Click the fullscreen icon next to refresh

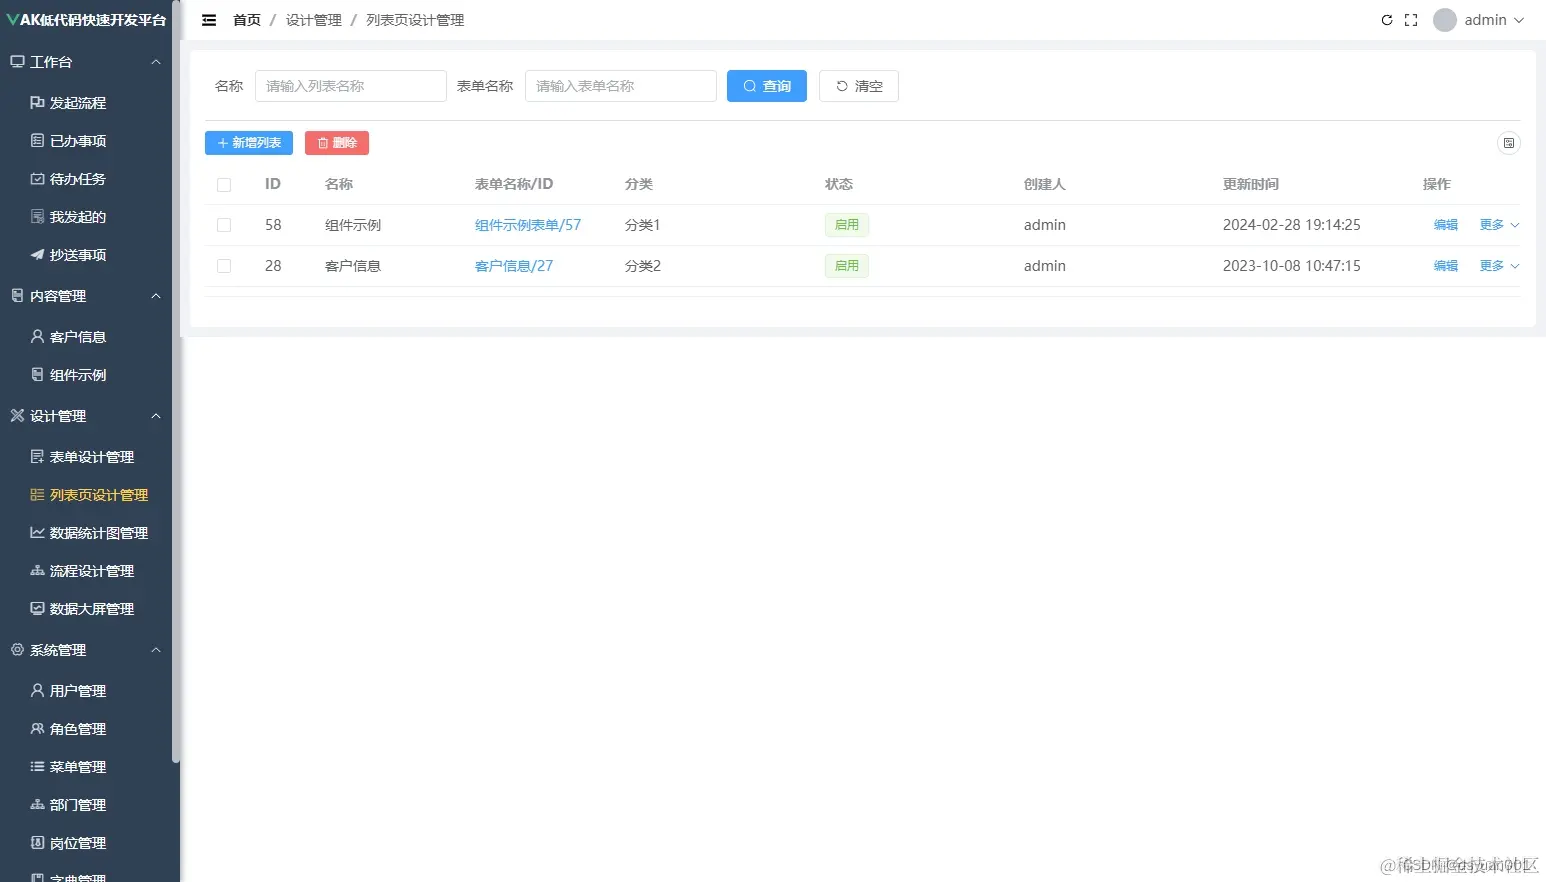1410,19
